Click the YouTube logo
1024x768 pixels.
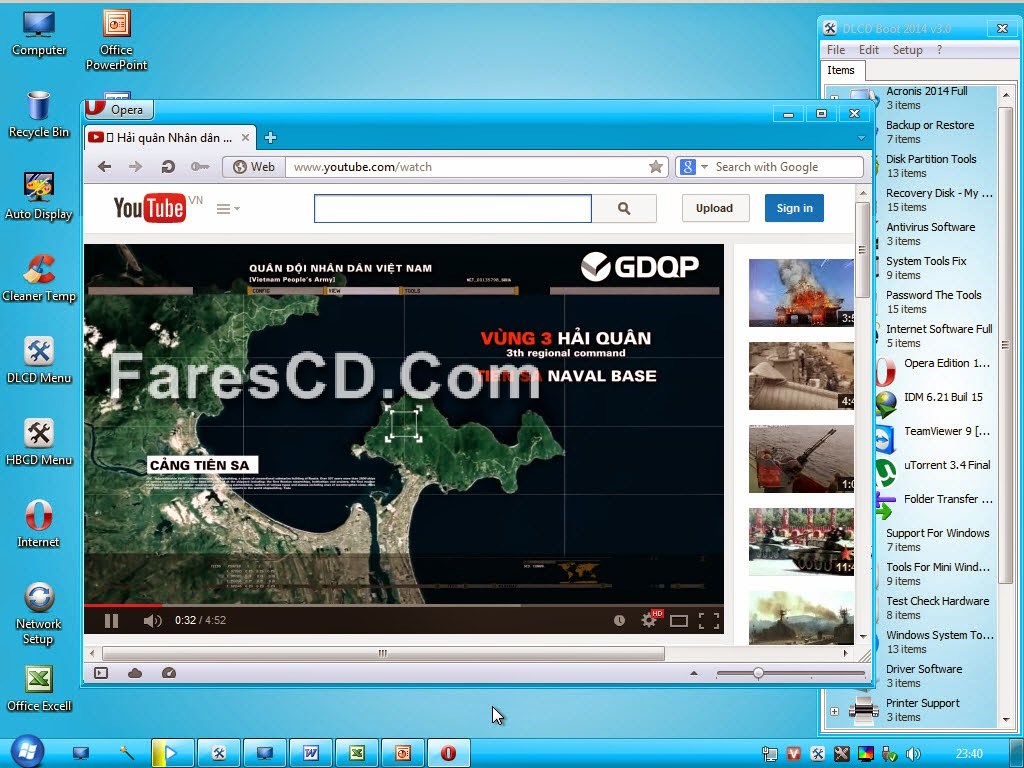(150, 208)
